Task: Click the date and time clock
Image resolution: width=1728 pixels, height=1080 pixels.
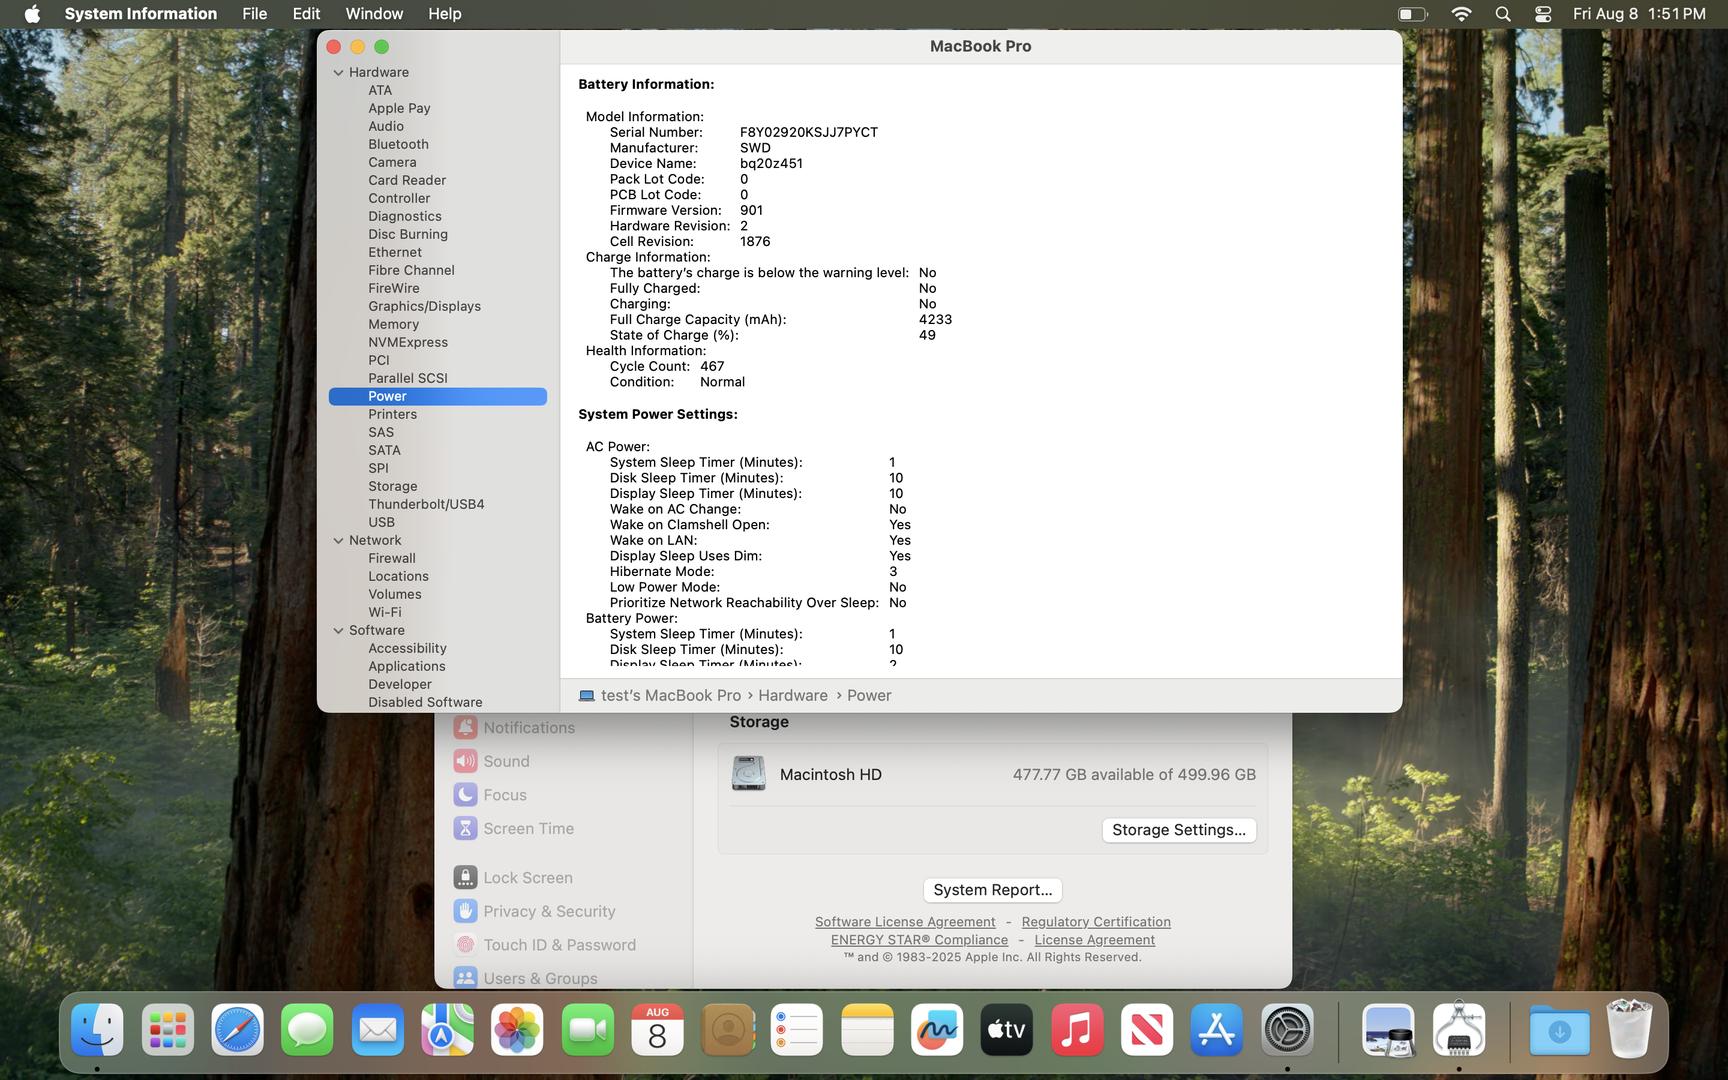Action: tap(1639, 14)
